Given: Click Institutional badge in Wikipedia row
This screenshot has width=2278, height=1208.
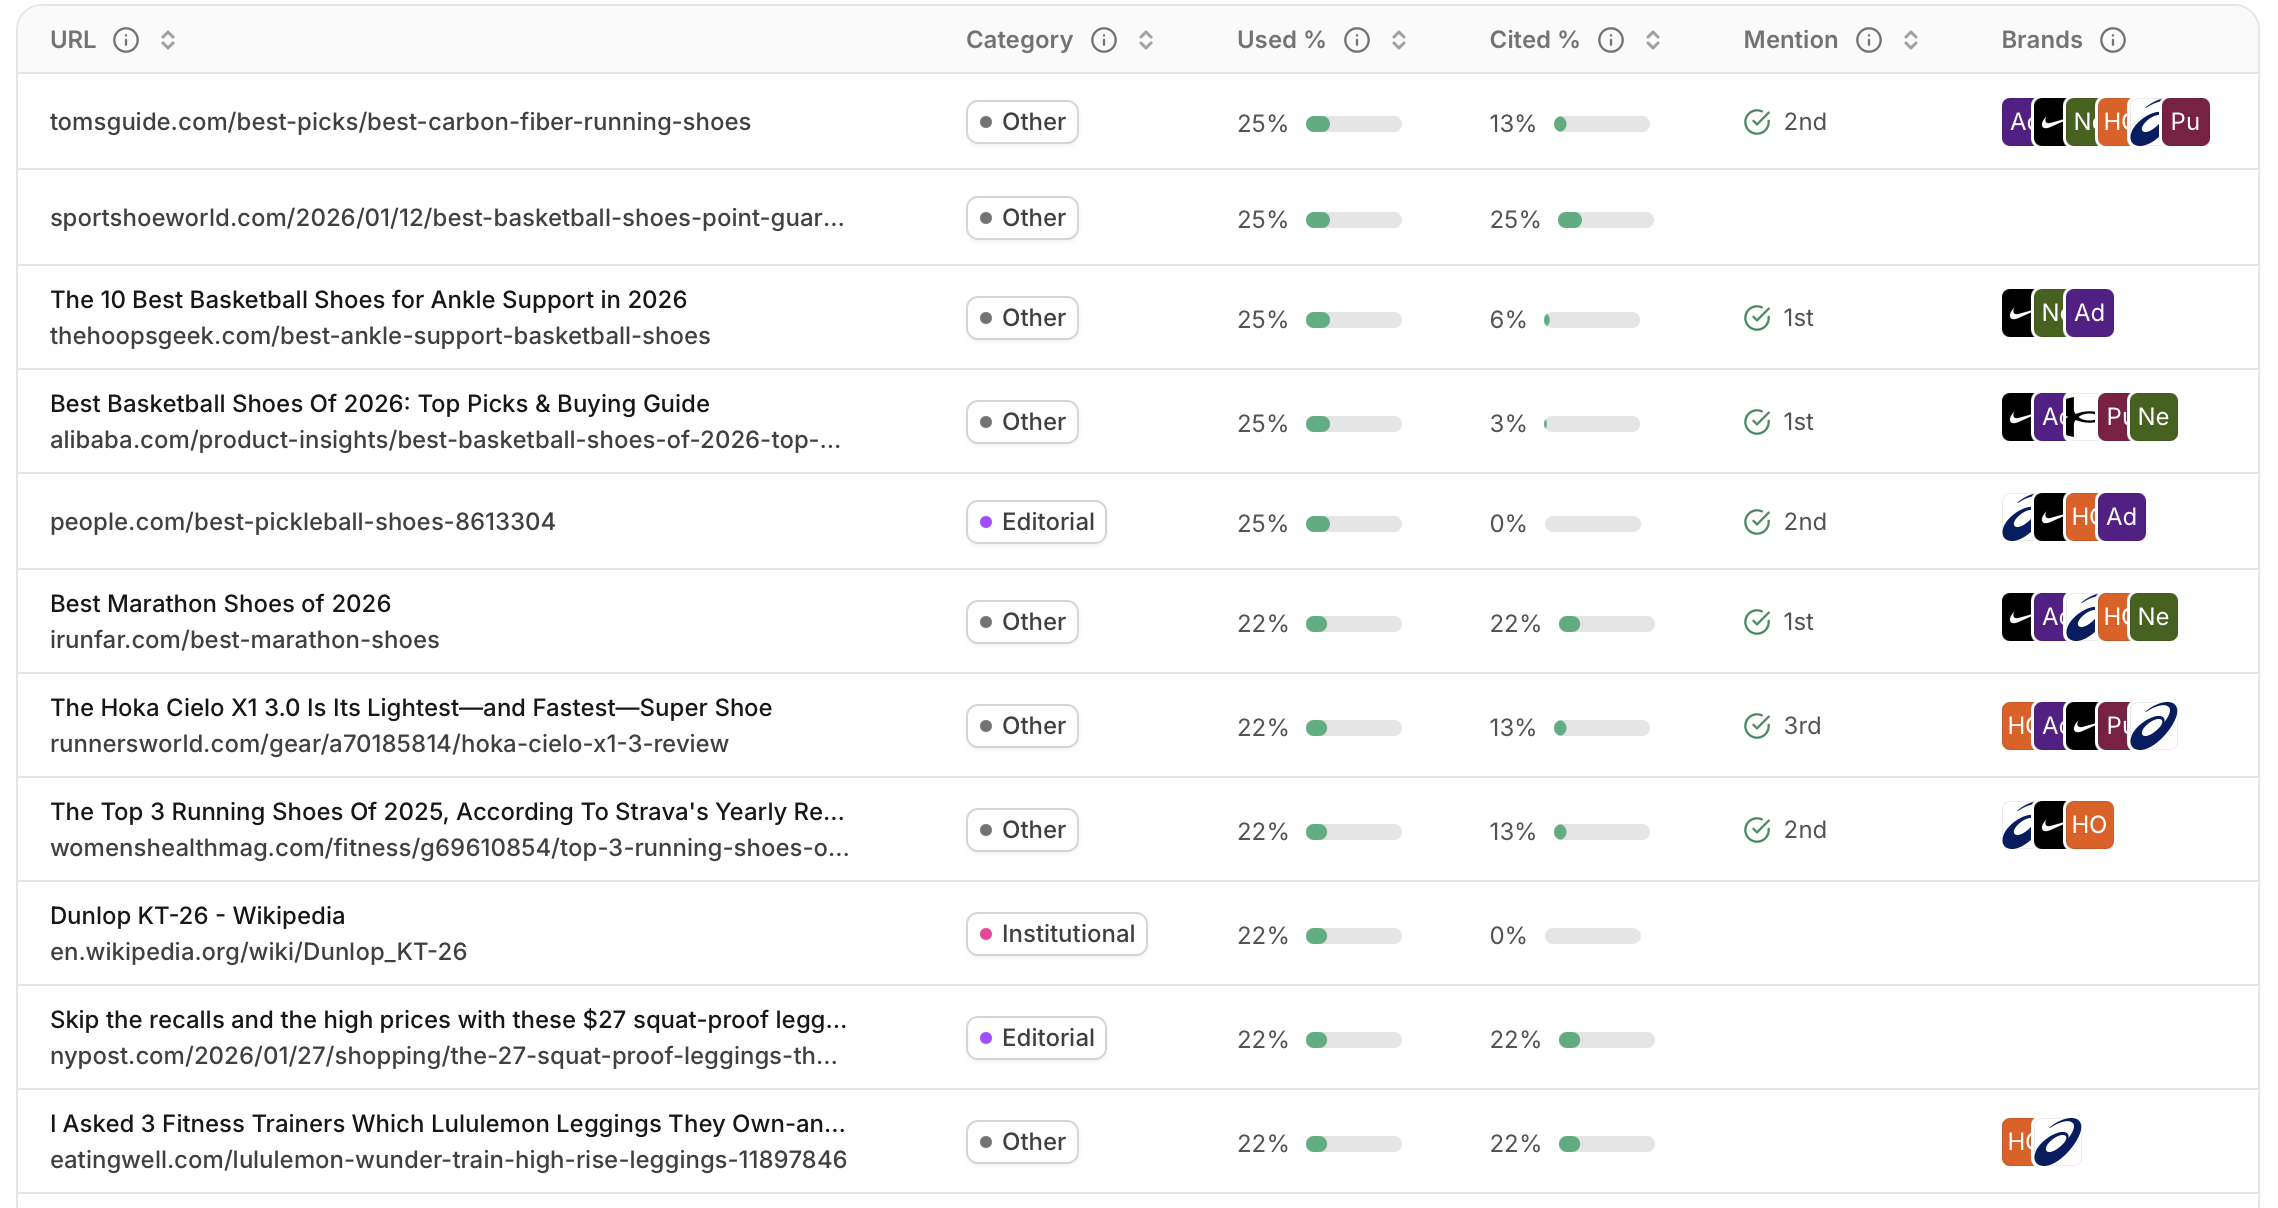Looking at the screenshot, I should [x=1057, y=934].
